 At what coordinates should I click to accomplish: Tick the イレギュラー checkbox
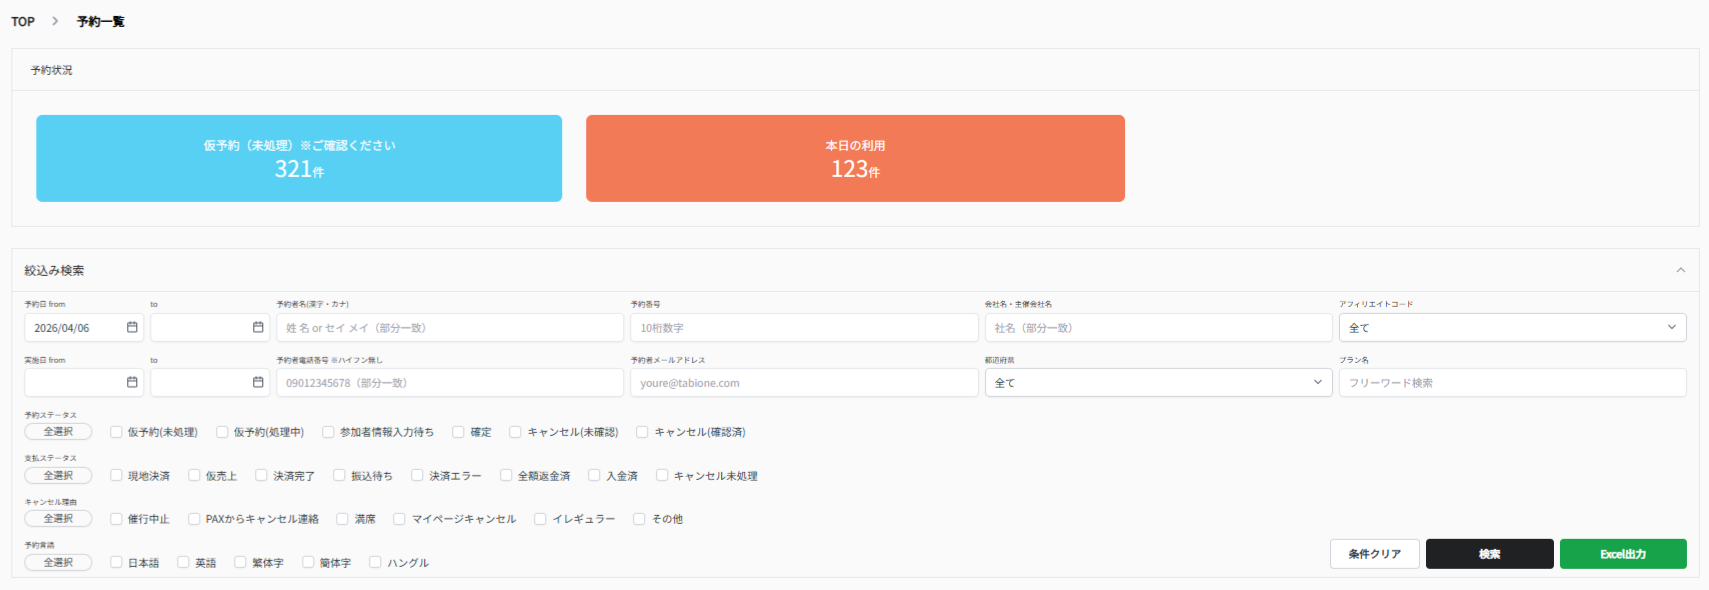tap(540, 519)
